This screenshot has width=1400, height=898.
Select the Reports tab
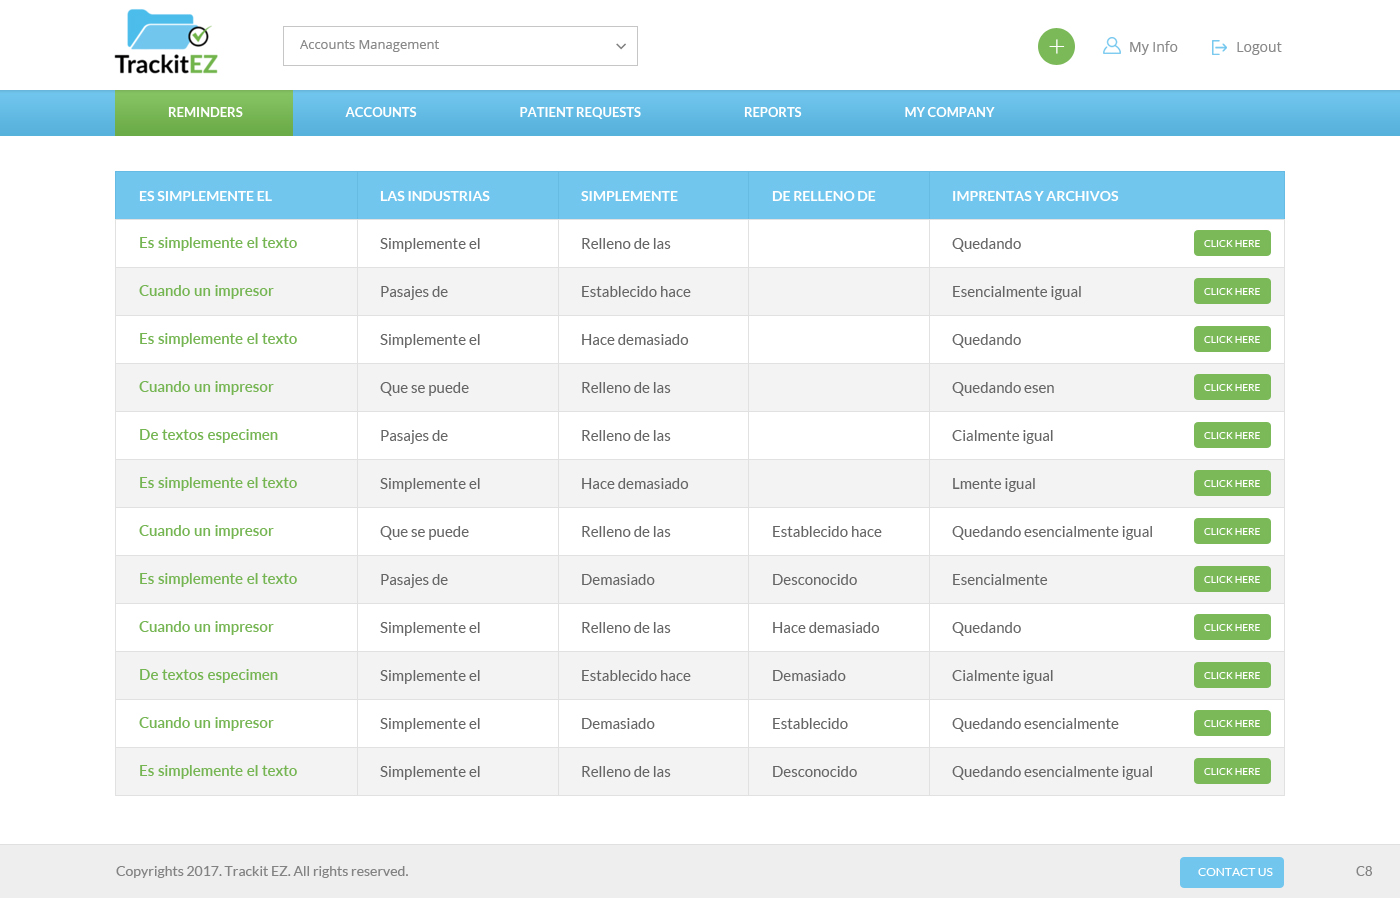772,113
